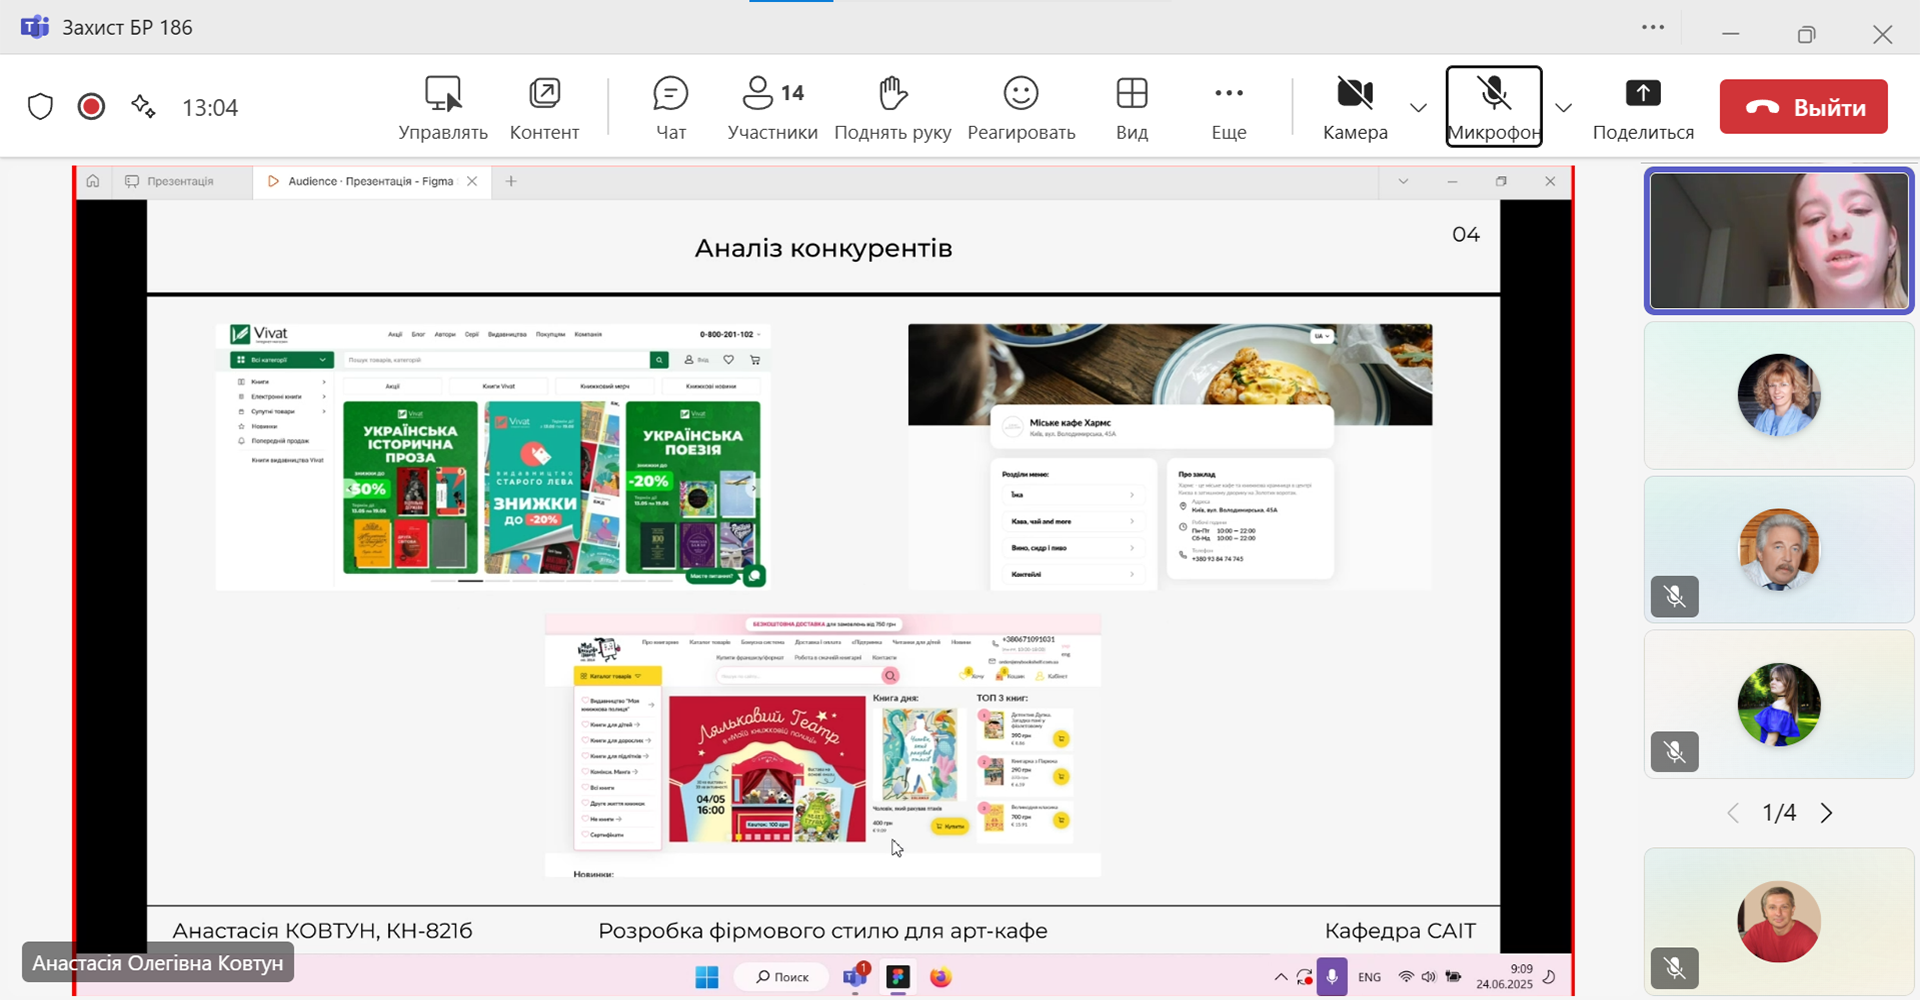Go to next page of participants
1920x1000 pixels.
click(x=1826, y=813)
